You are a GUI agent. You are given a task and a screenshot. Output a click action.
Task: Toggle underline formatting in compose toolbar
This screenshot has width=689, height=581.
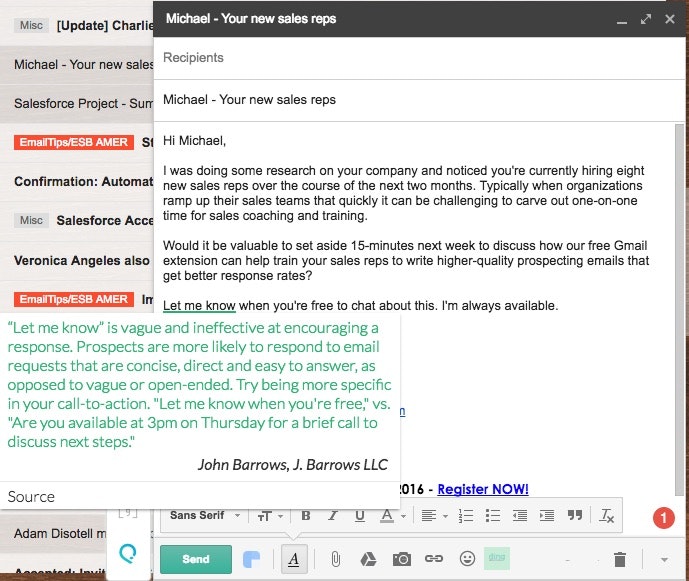pos(359,516)
